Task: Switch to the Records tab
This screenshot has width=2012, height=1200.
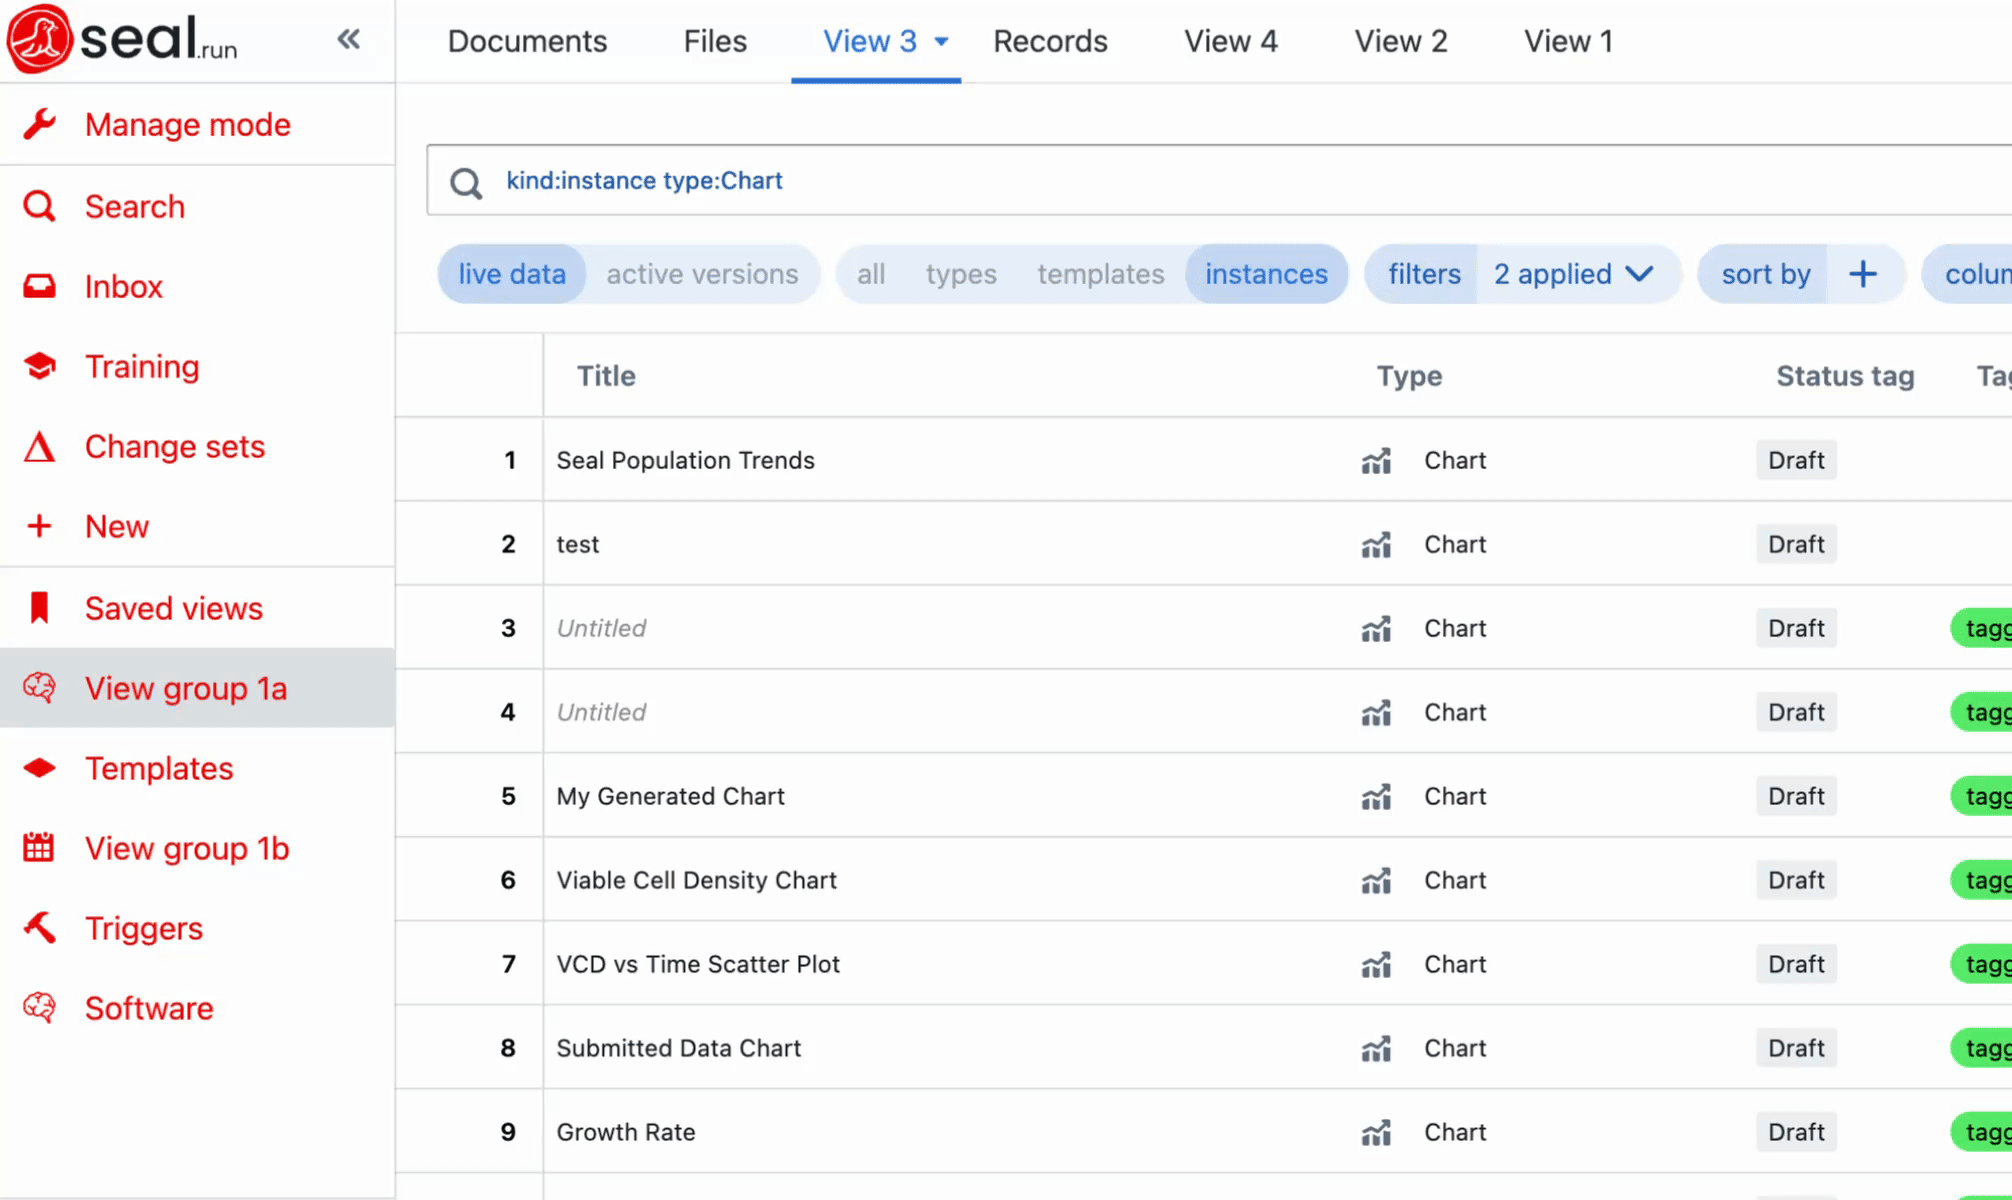Action: click(1050, 42)
